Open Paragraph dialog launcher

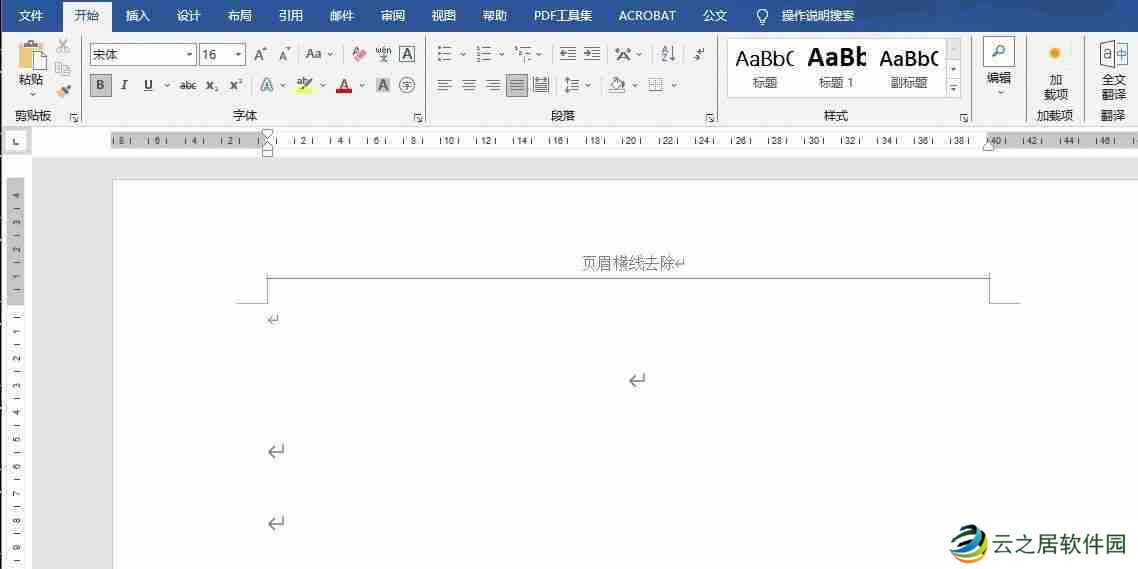pyautogui.click(x=710, y=117)
